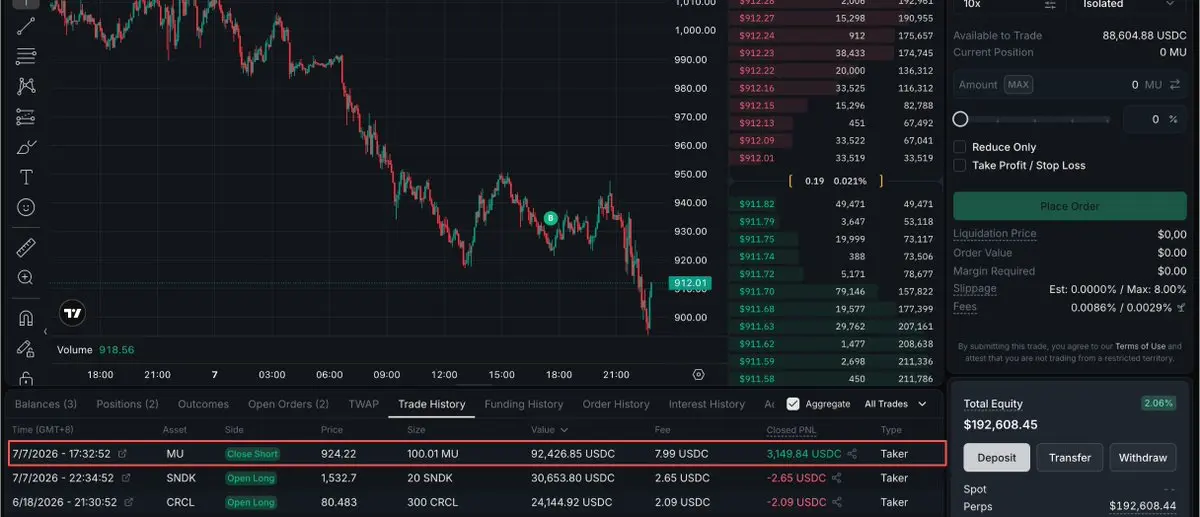
Task: Click the 912.01 current price label
Action: [x=690, y=284]
